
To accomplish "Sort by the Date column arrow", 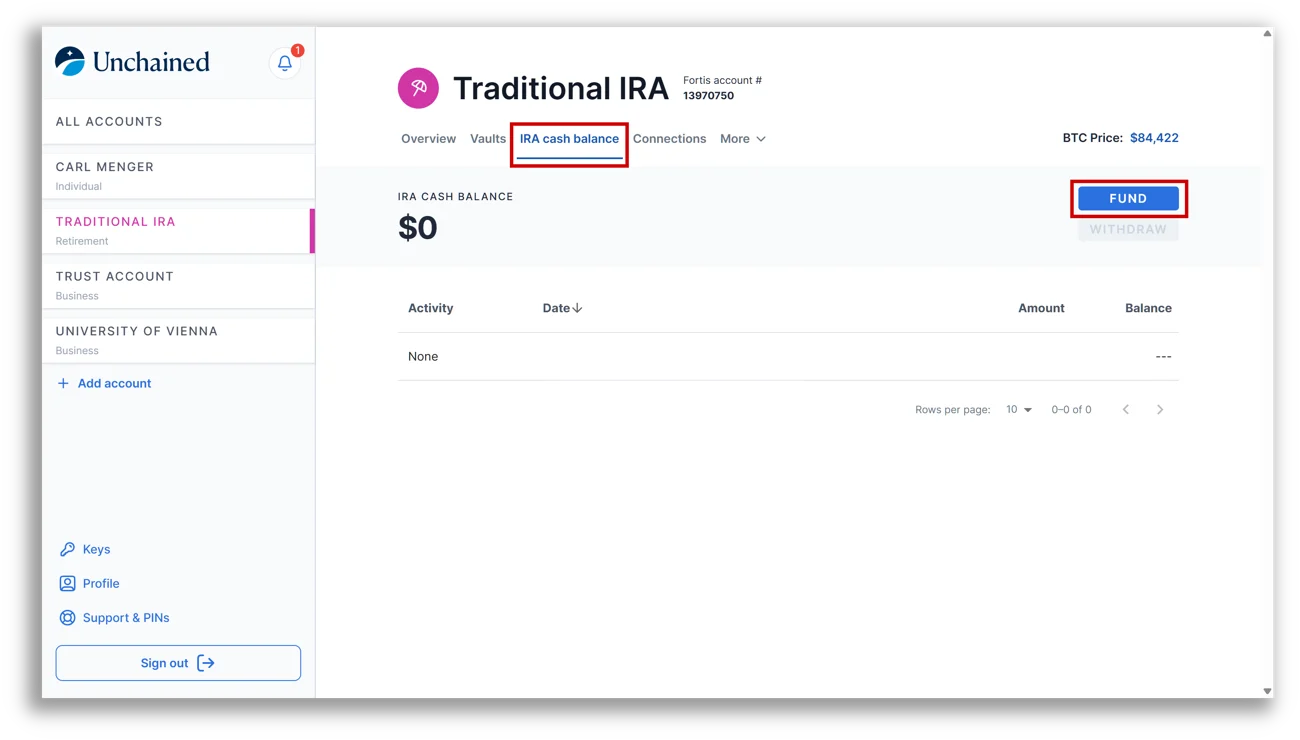I will click(x=577, y=308).
